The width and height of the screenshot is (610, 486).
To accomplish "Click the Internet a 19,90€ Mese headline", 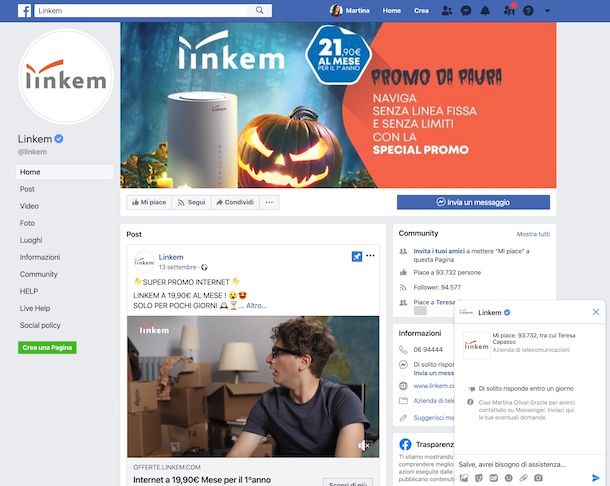I will pos(202,480).
